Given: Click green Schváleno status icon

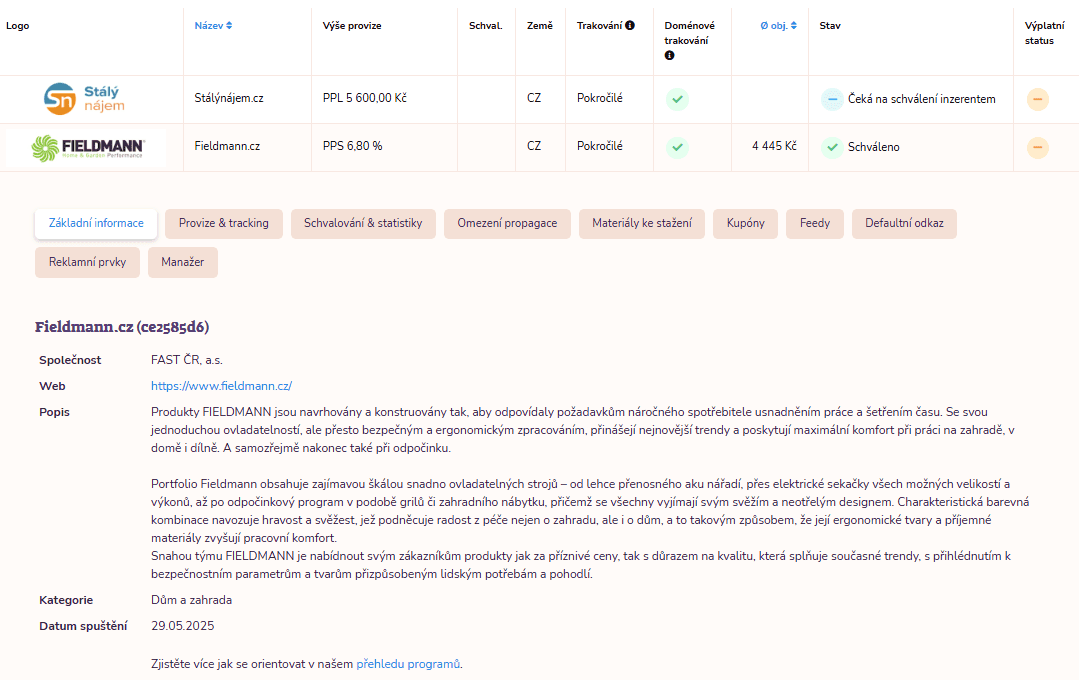Looking at the screenshot, I should pyautogui.click(x=832, y=147).
